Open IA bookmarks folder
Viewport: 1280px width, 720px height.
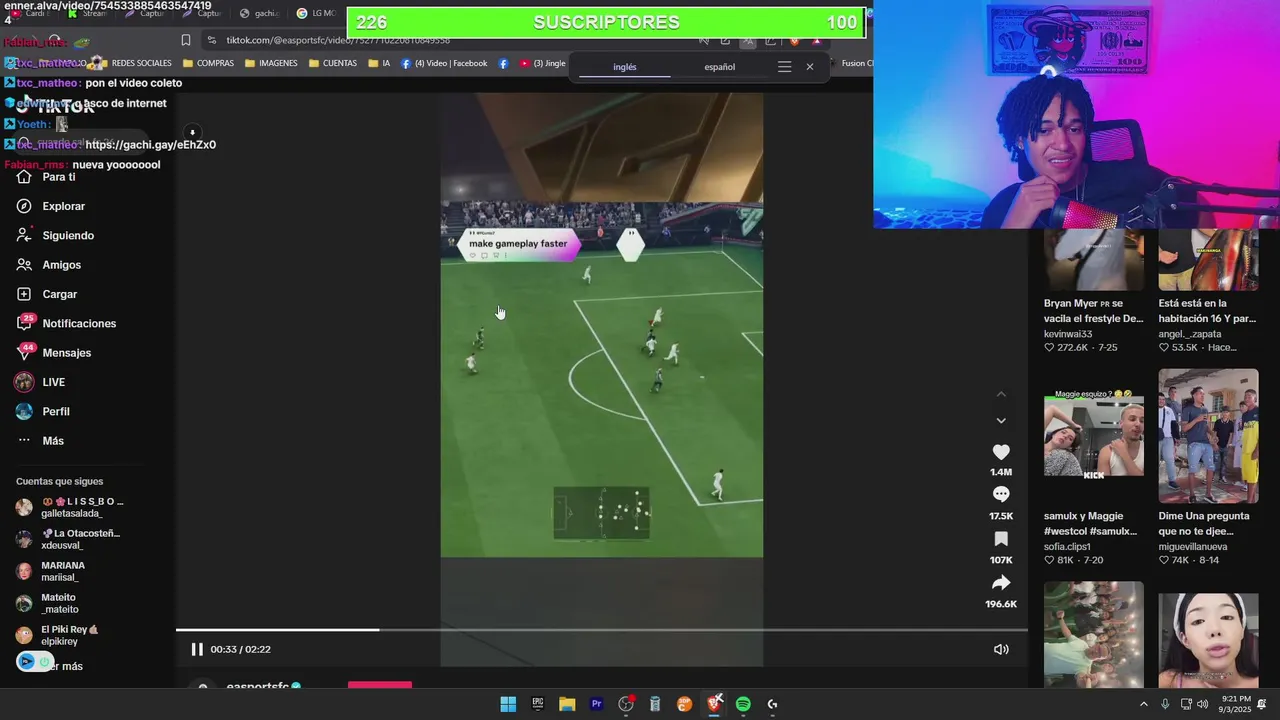pyautogui.click(x=379, y=63)
